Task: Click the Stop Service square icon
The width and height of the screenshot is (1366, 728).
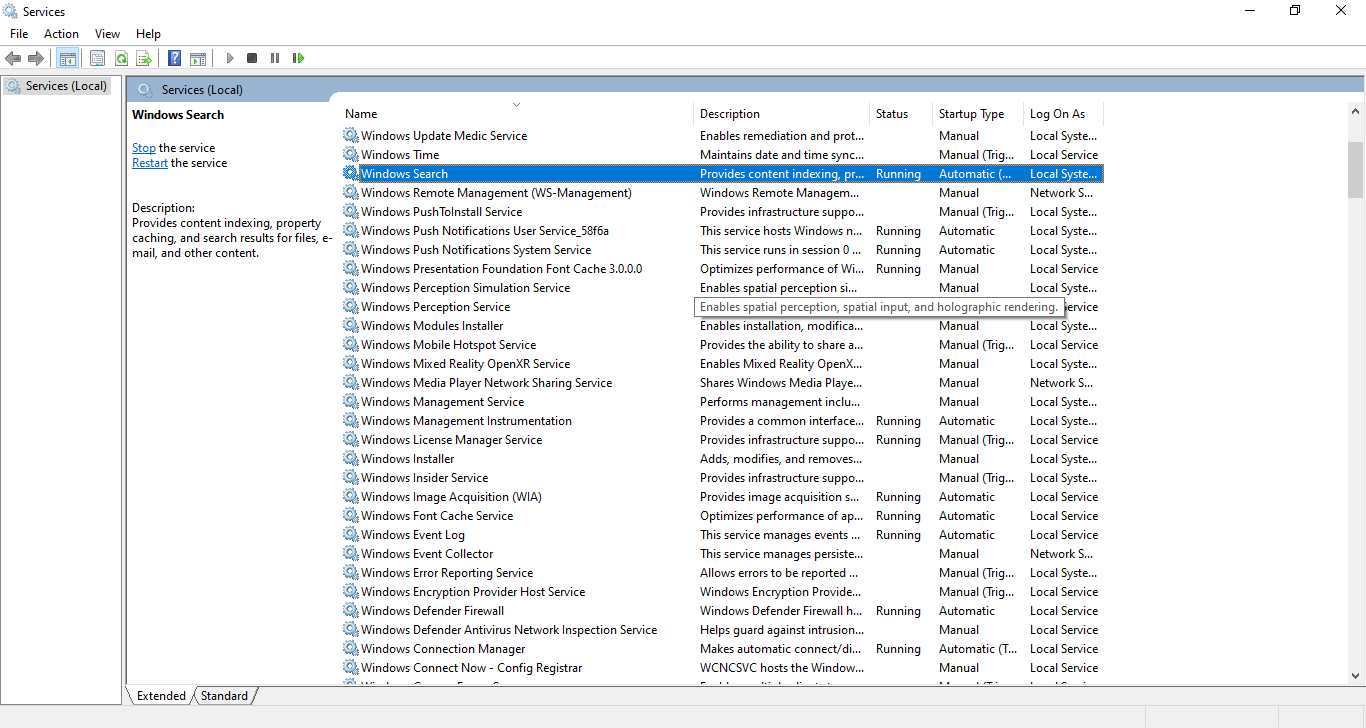Action: [252, 58]
